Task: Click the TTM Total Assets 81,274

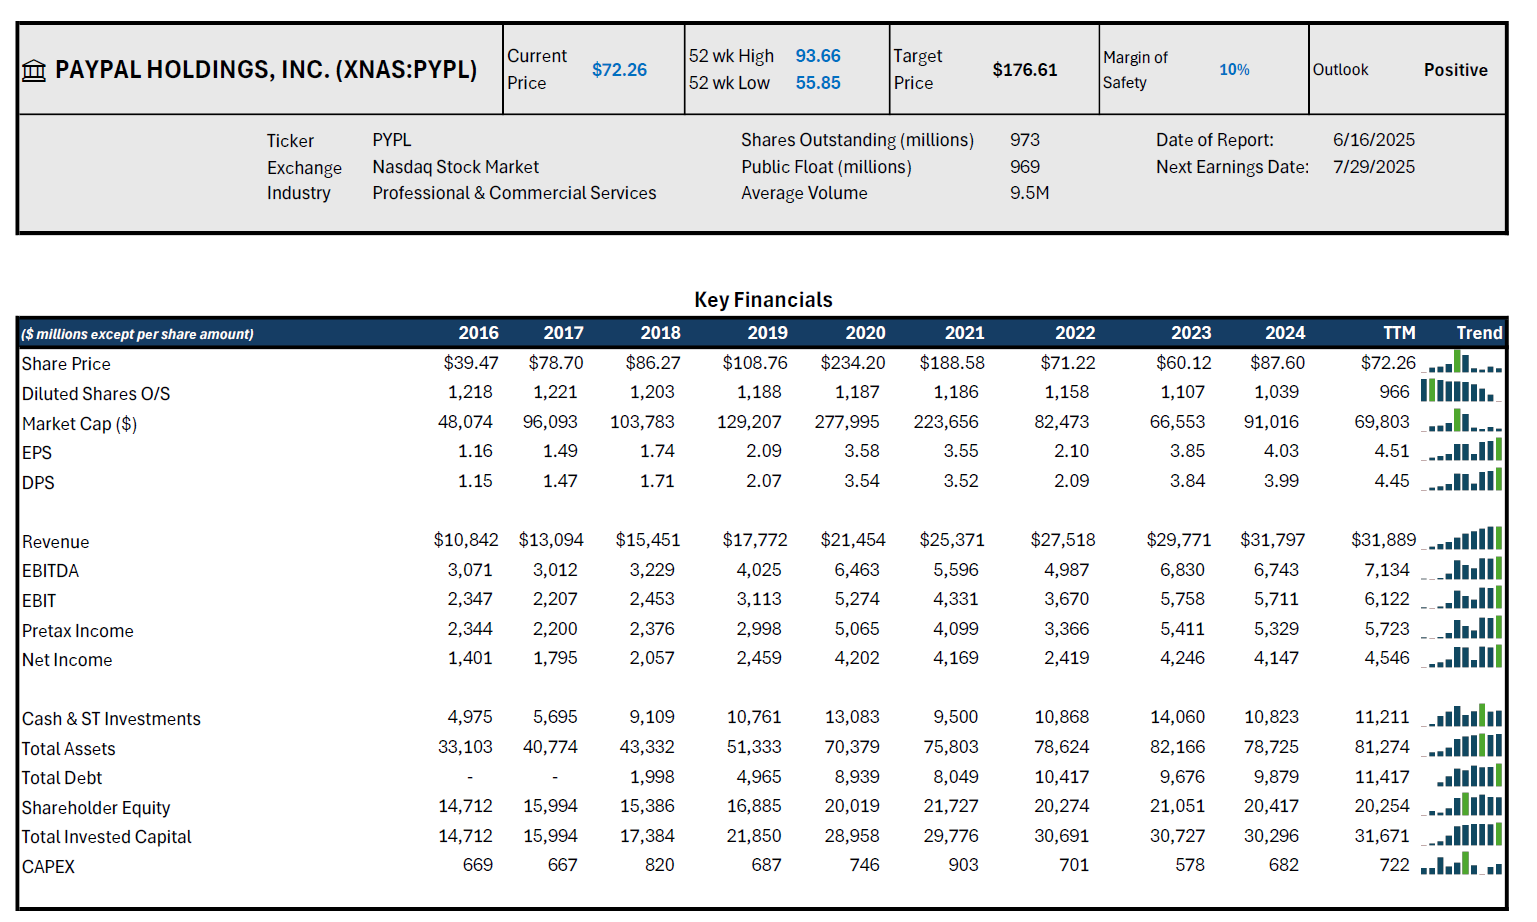Action: pos(1382,747)
